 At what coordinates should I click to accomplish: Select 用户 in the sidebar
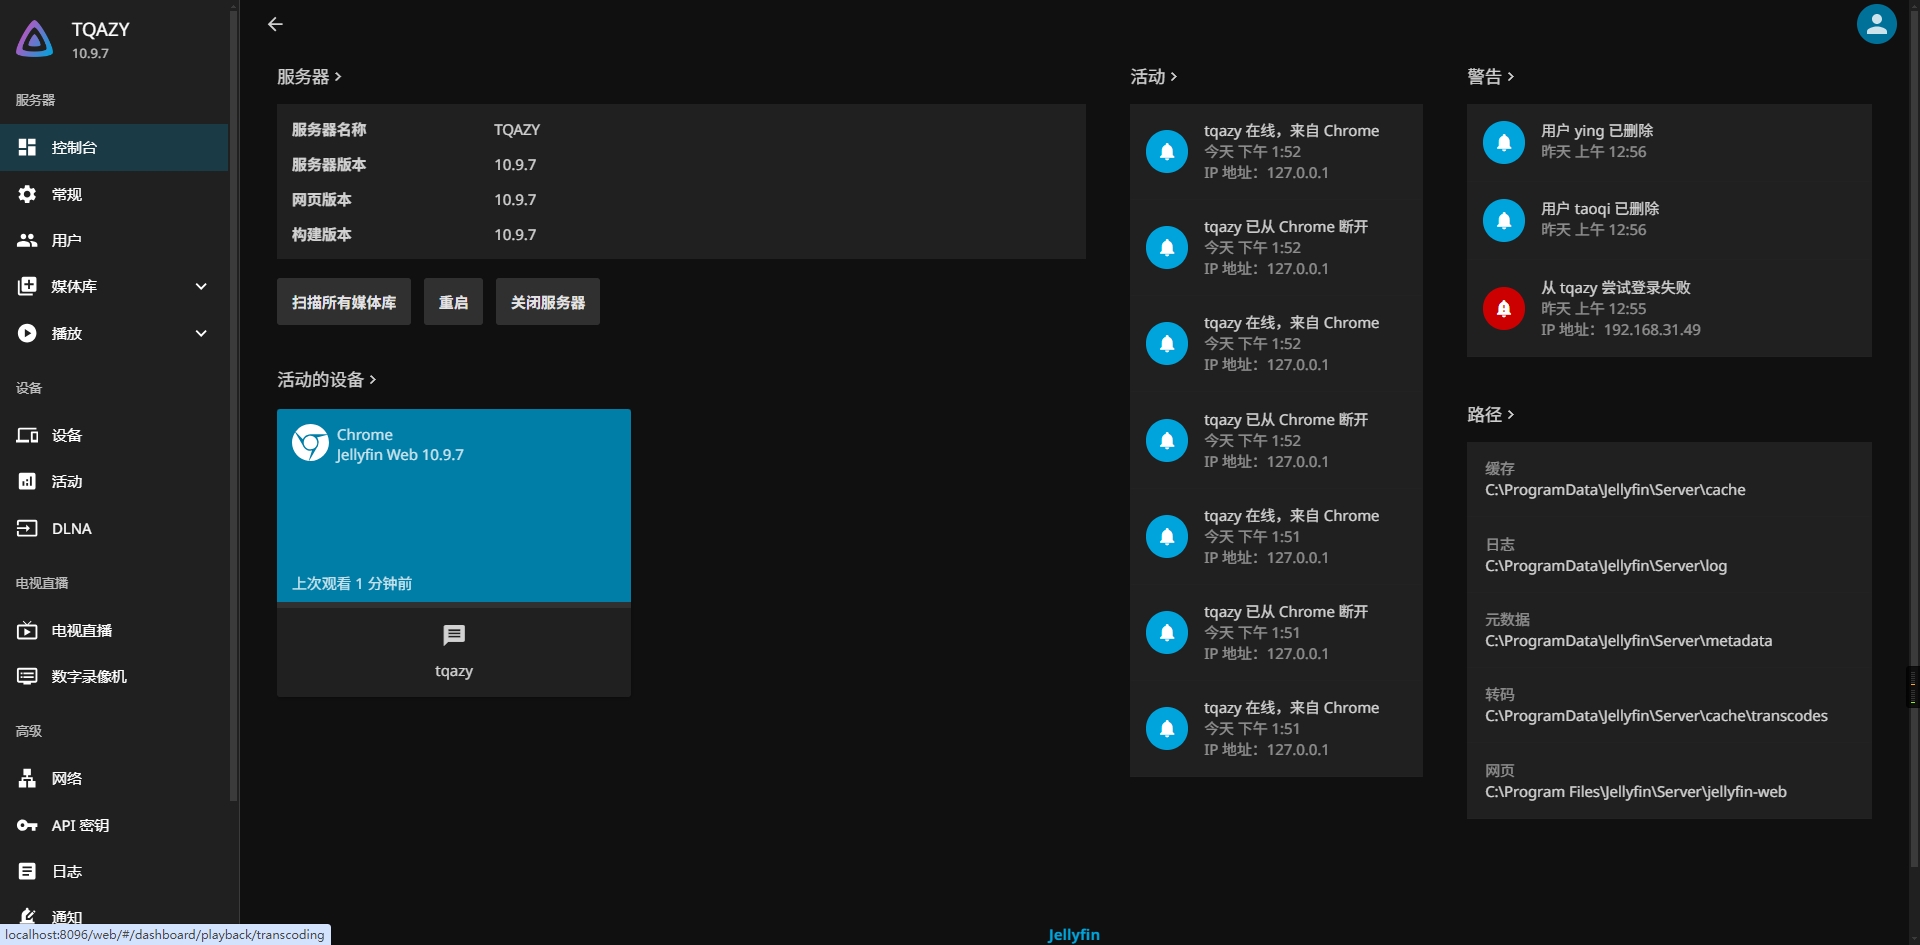66,240
